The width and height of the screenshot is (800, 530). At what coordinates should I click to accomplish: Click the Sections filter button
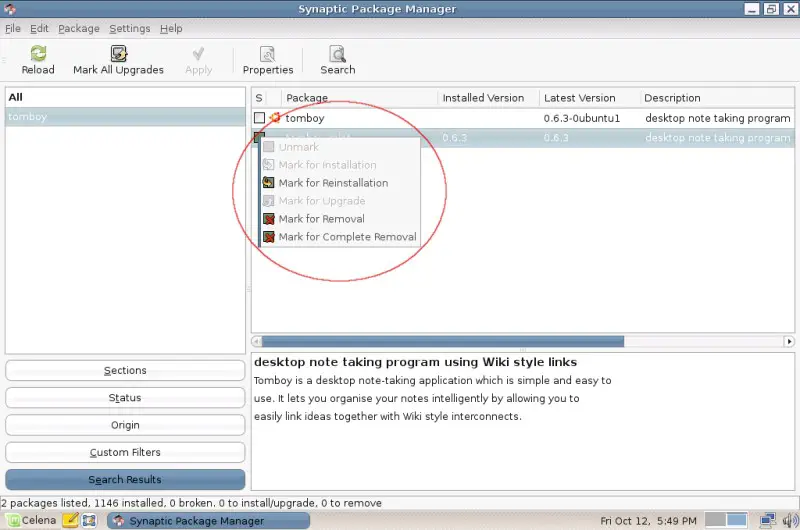point(125,370)
